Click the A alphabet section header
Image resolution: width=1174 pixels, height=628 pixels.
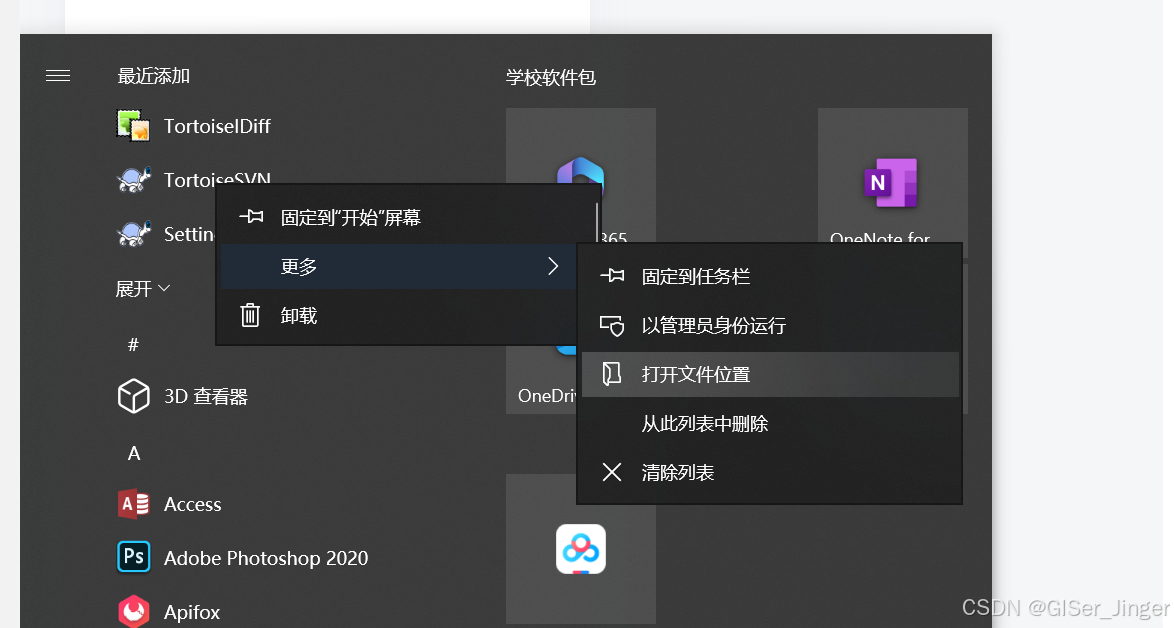click(134, 453)
